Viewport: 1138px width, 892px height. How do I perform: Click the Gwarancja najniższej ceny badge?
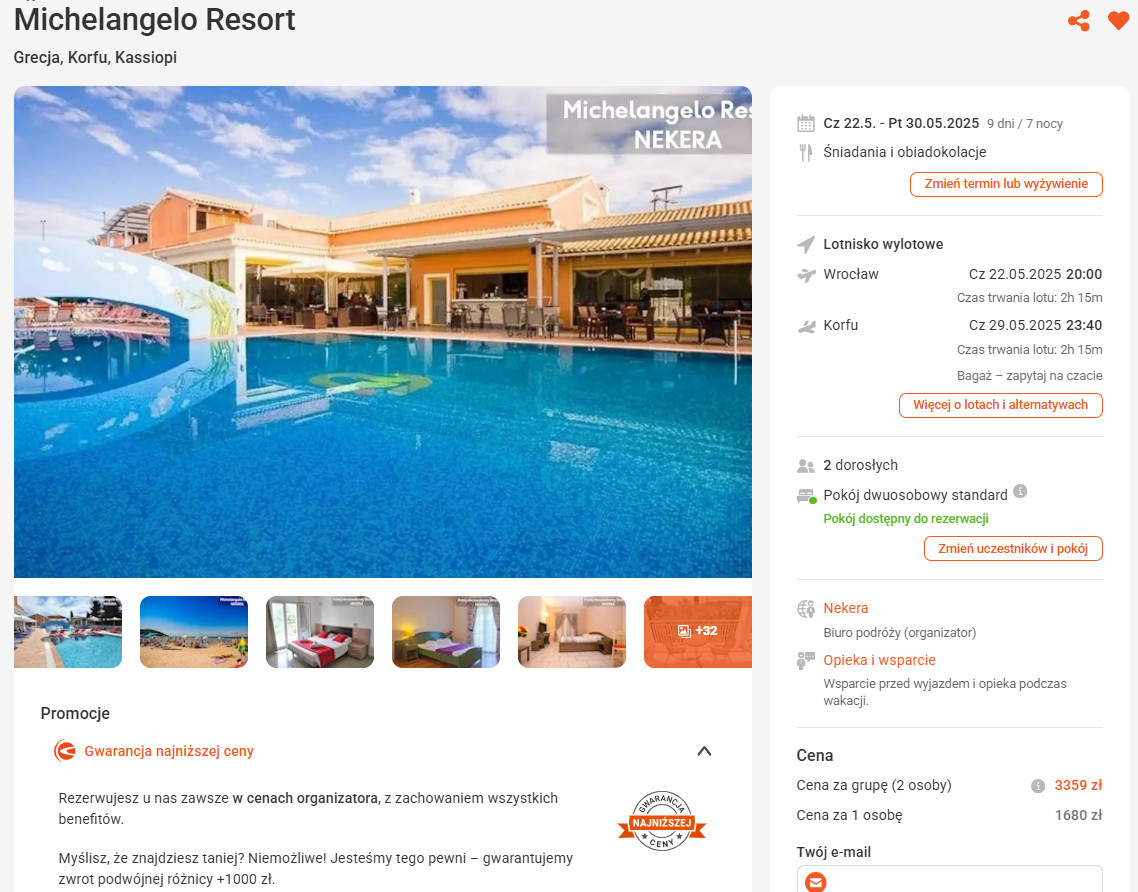[x=661, y=821]
